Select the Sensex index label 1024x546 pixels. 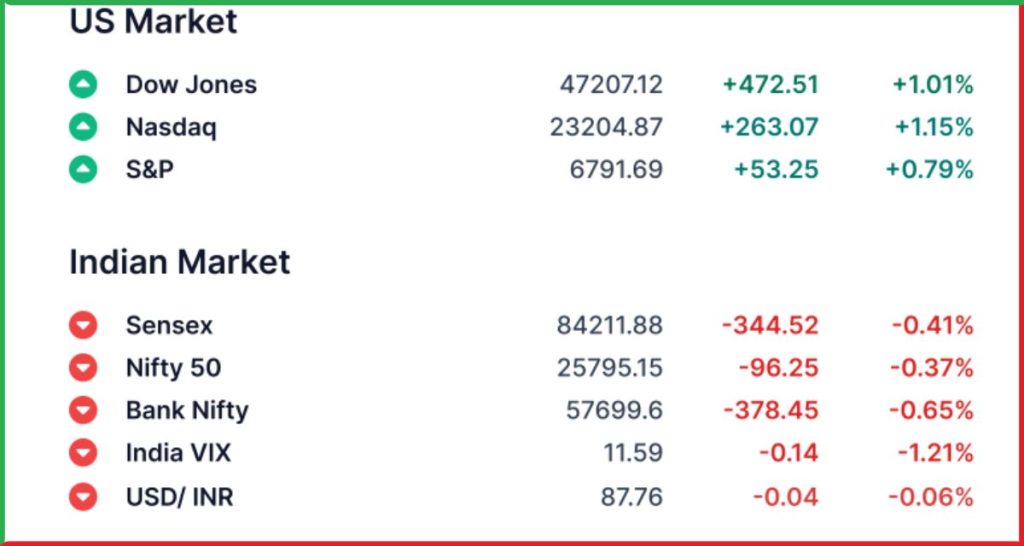pos(169,325)
